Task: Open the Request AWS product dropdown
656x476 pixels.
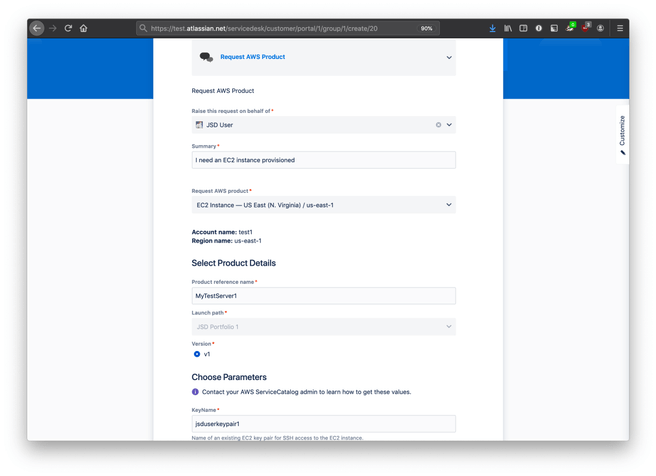Action: pos(449,205)
